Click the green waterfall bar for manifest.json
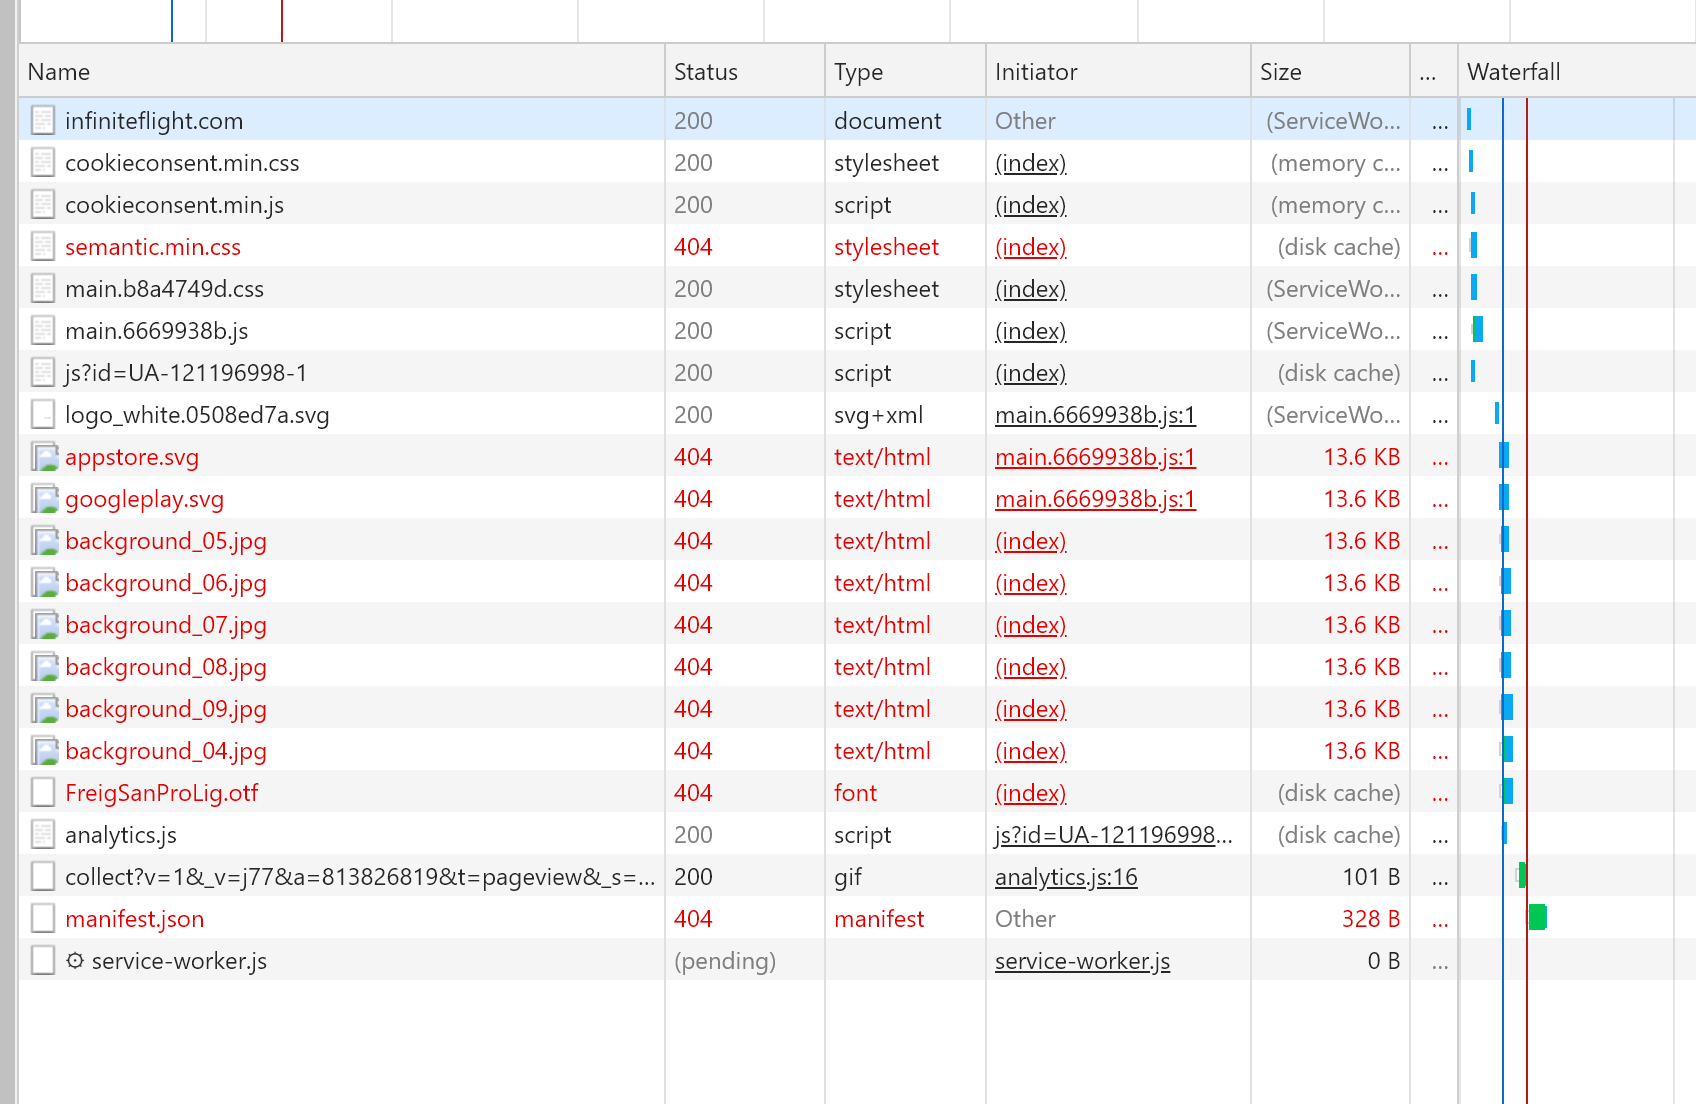The width and height of the screenshot is (1696, 1104). [x=1538, y=917]
